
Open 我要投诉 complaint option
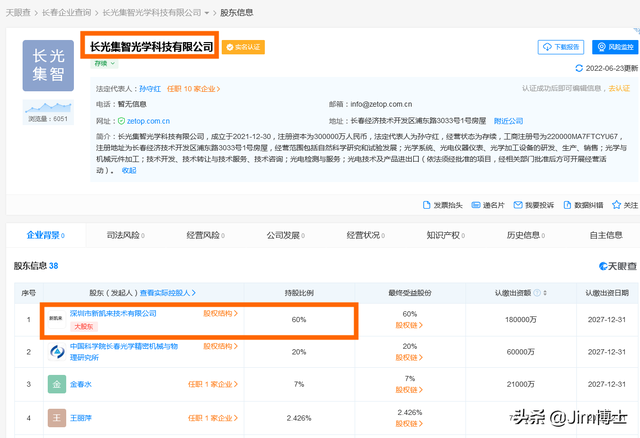[533, 205]
